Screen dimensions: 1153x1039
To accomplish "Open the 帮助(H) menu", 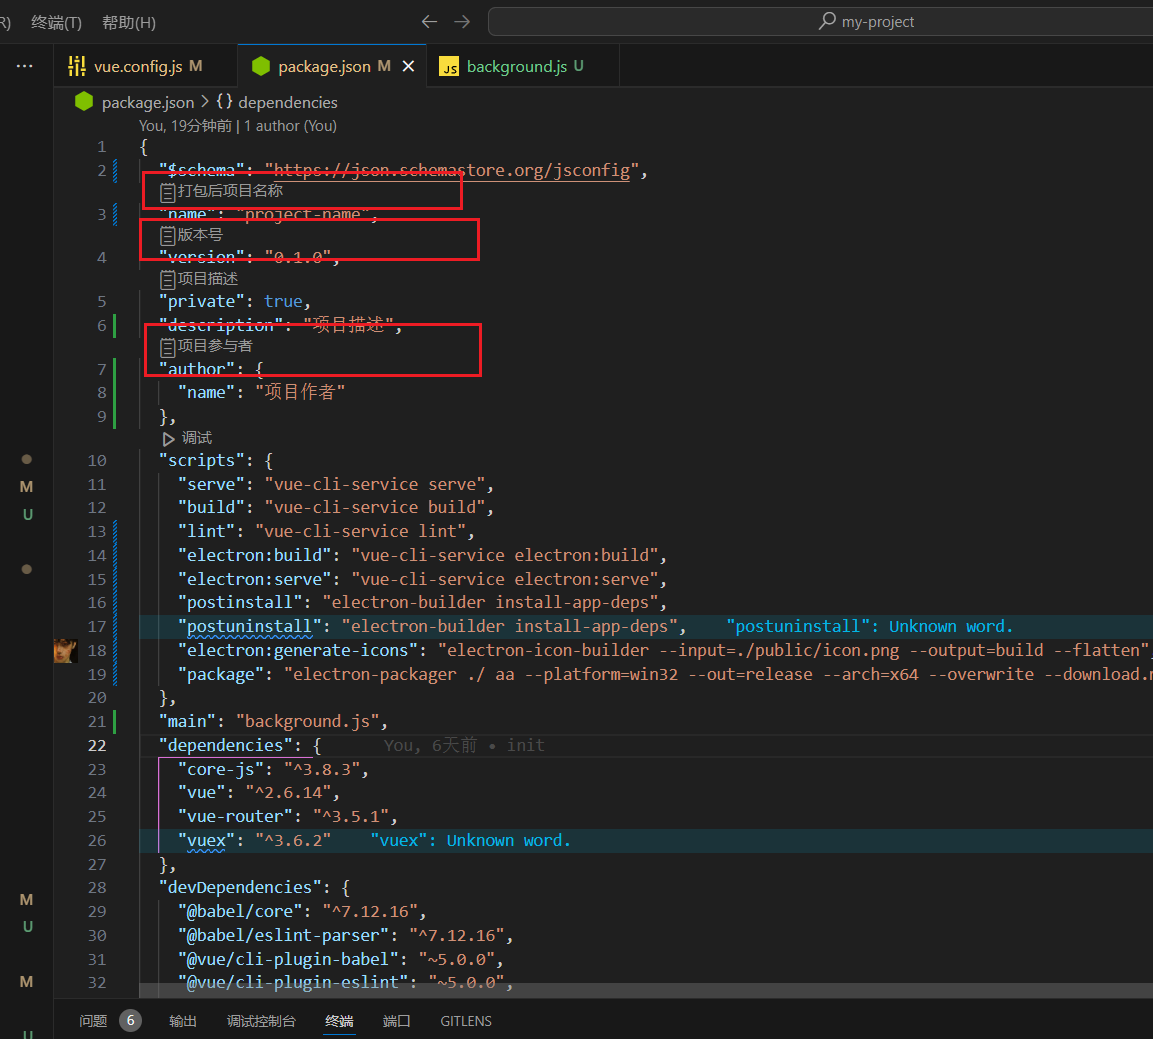I will pyautogui.click(x=129, y=22).
